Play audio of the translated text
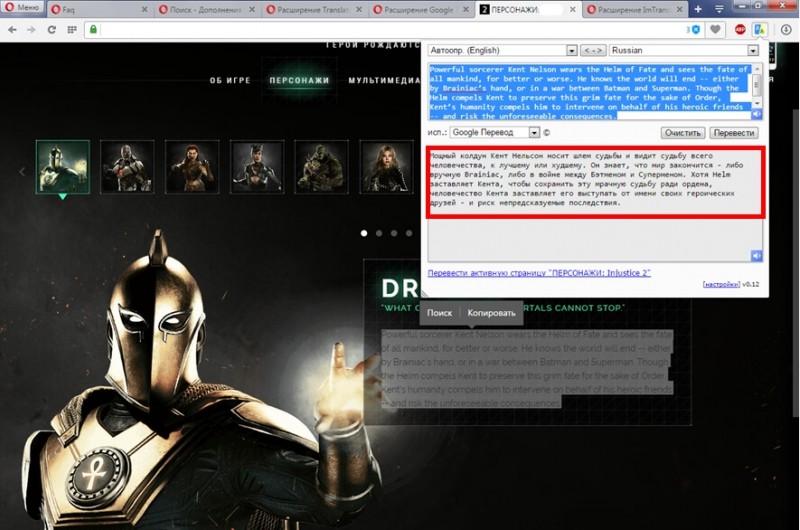The width and height of the screenshot is (800, 530). (757, 255)
